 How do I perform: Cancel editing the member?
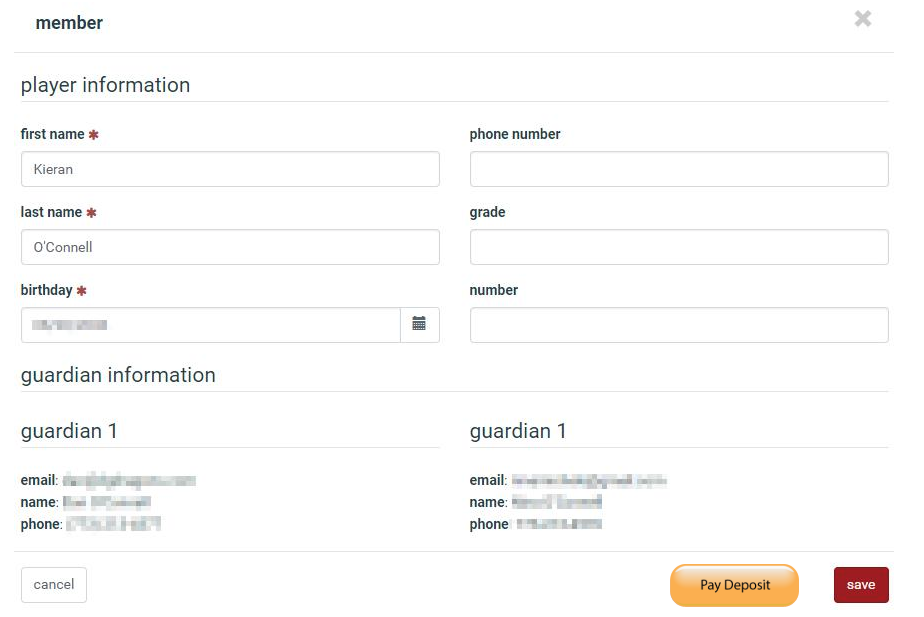point(54,585)
